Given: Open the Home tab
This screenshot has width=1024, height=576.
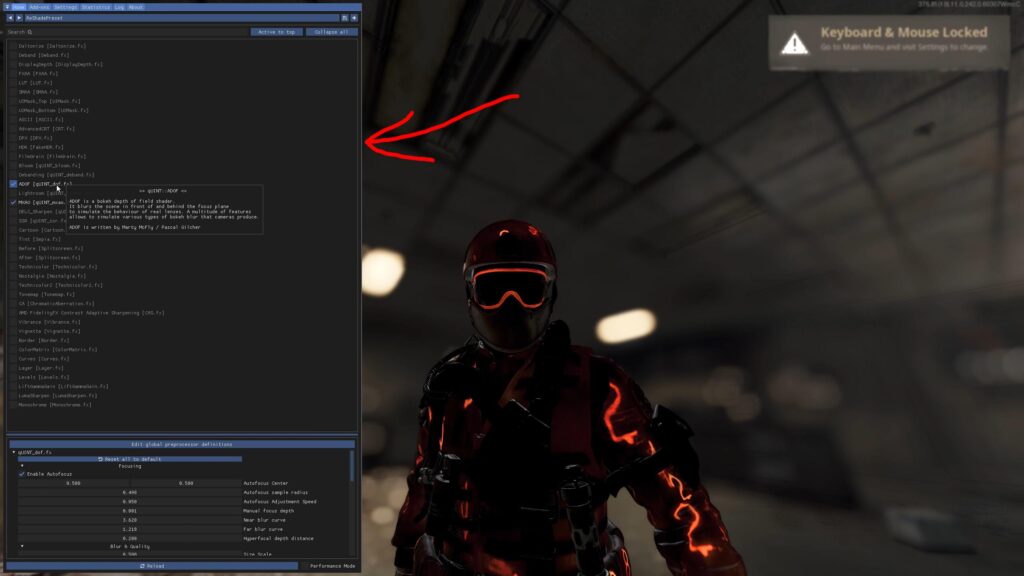Looking at the screenshot, I should tap(18, 7).
